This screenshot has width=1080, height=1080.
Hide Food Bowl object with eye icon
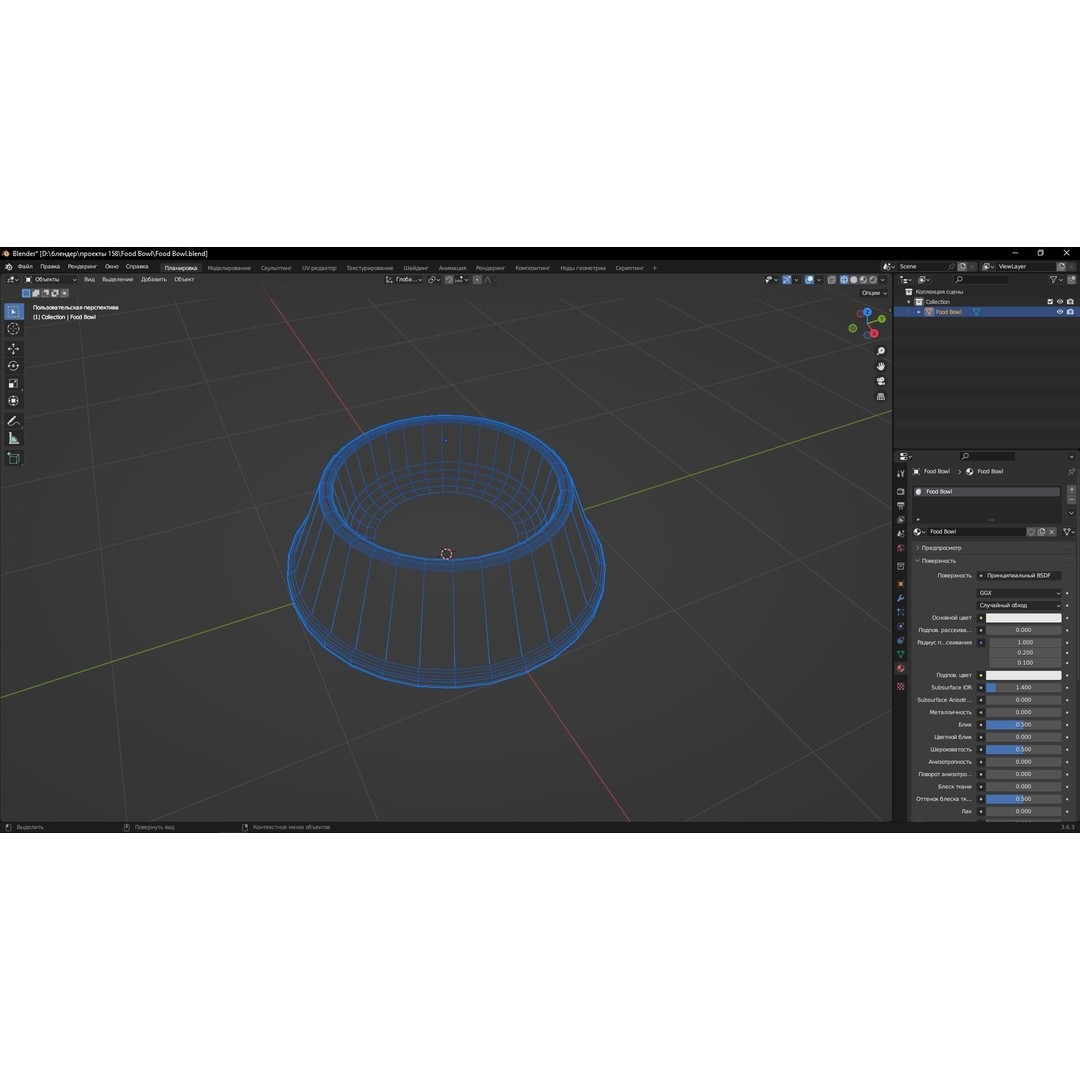tap(1060, 312)
